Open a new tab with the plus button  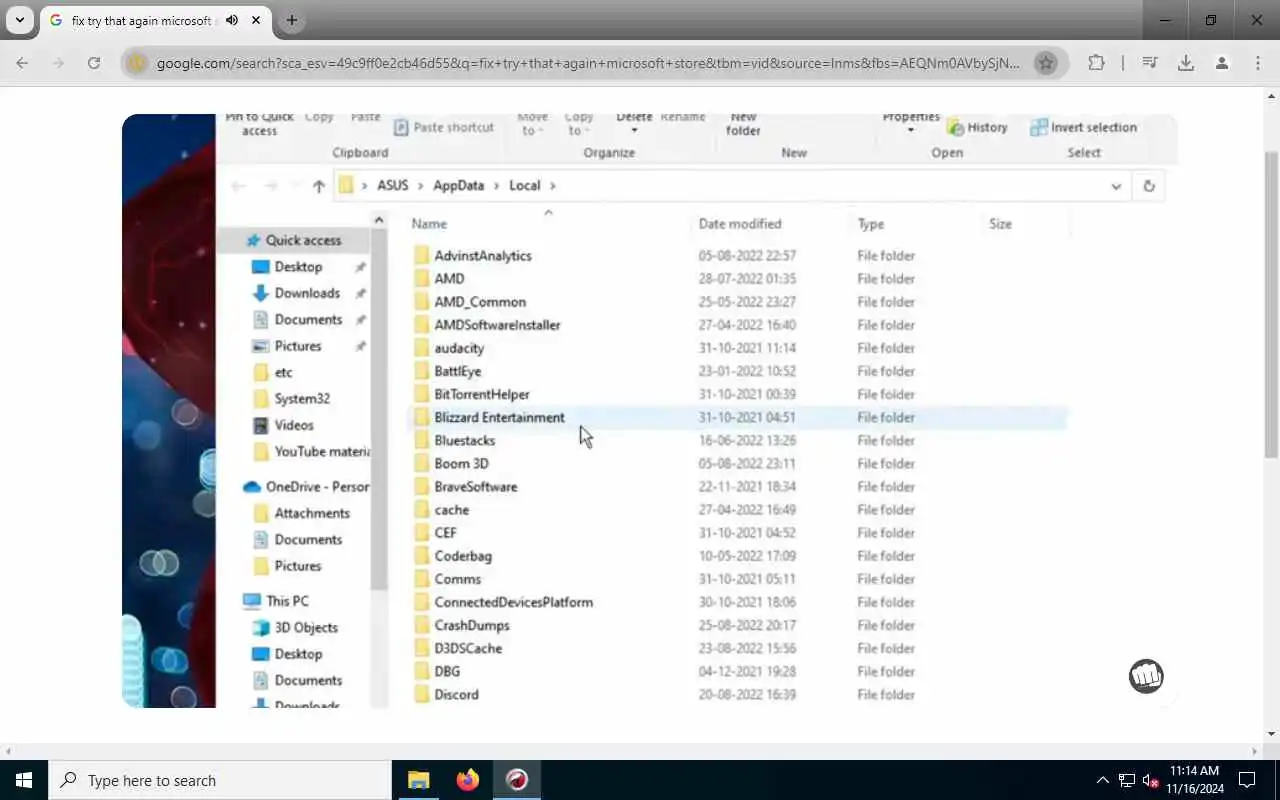point(291,20)
